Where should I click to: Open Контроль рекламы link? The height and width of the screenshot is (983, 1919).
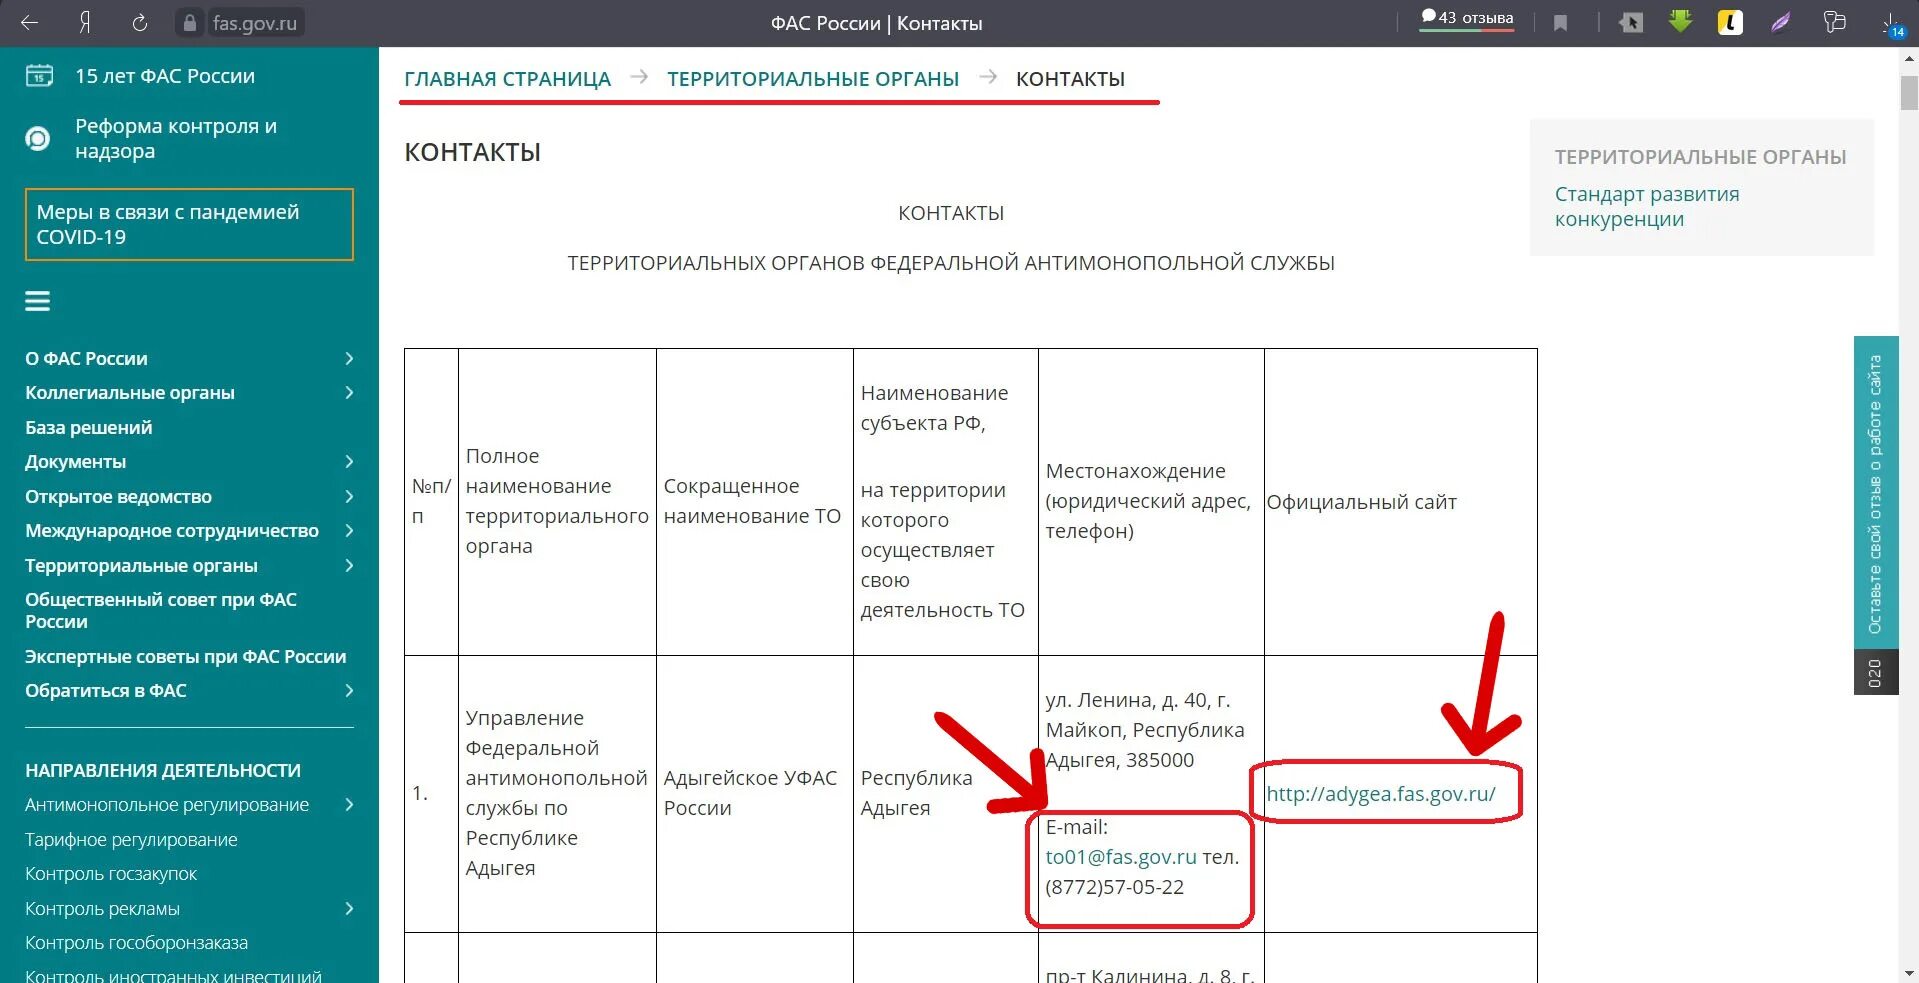click(x=102, y=909)
